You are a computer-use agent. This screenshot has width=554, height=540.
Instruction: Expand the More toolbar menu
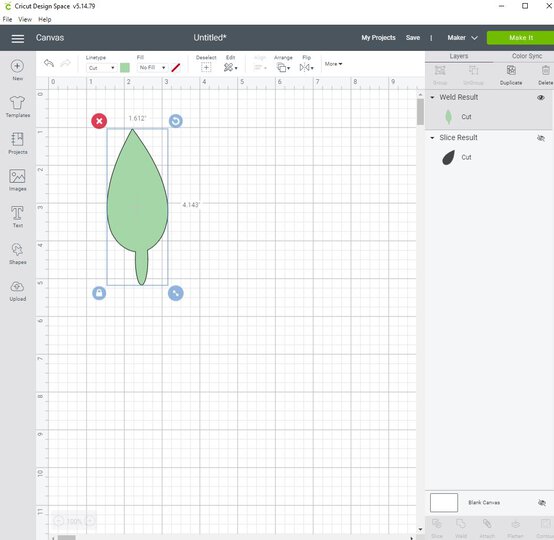(333, 64)
